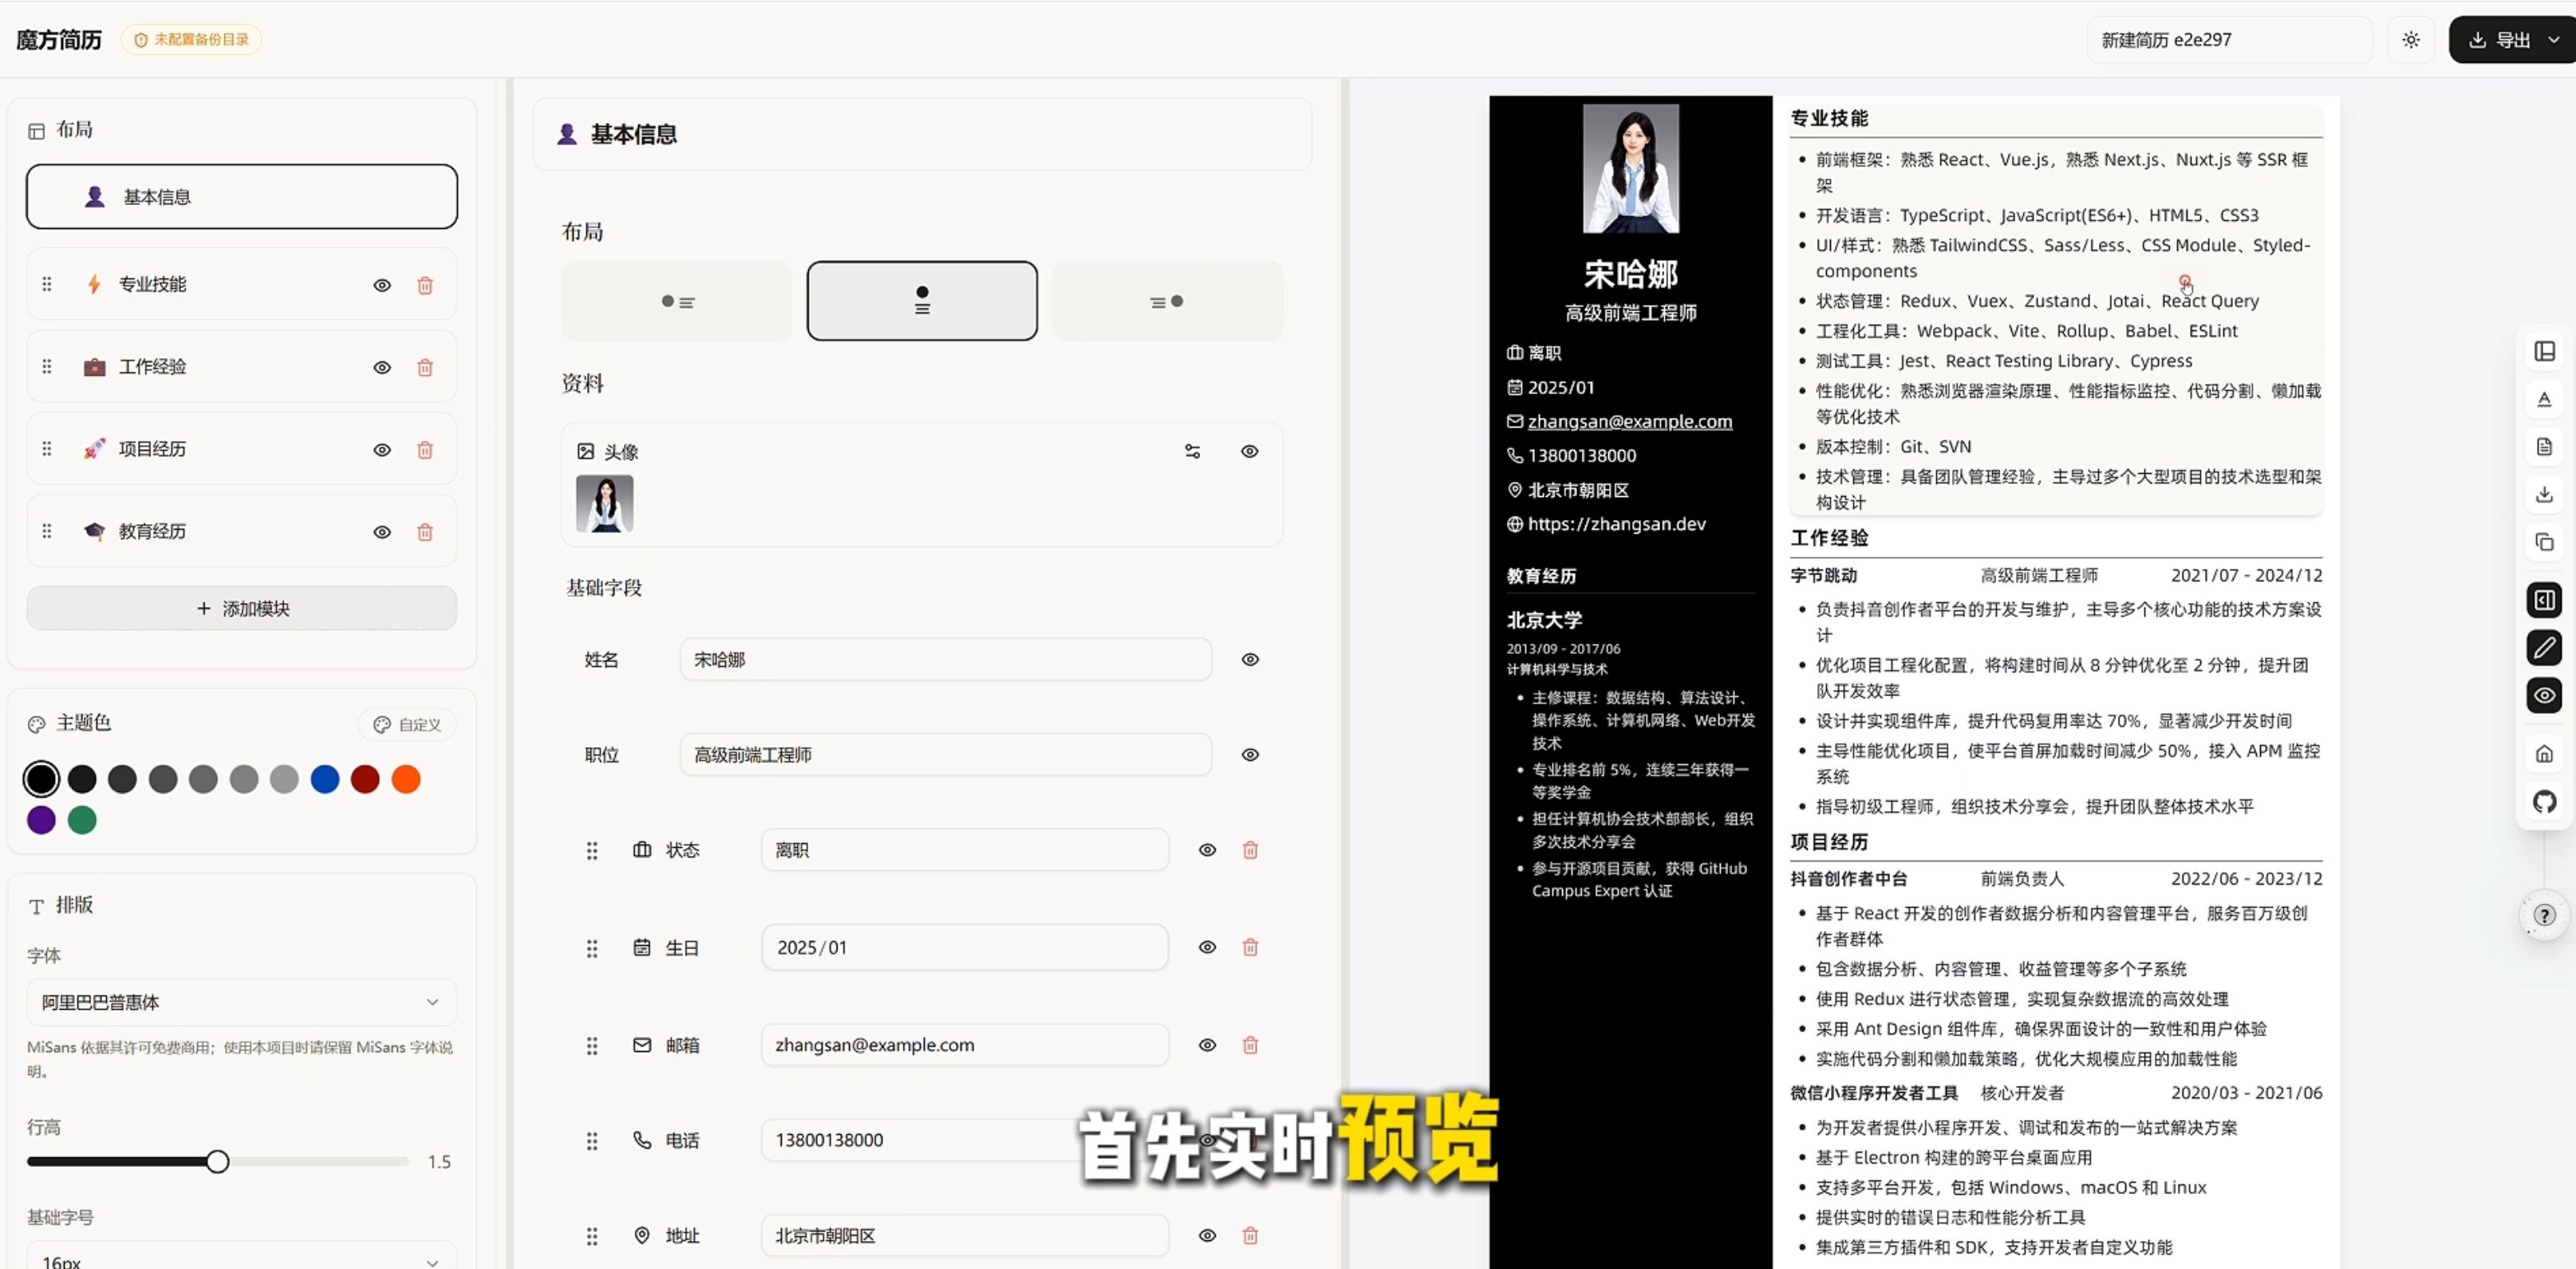Toggle visibility of the 姓名 field
The height and width of the screenshot is (1269, 2576).
tap(1250, 659)
